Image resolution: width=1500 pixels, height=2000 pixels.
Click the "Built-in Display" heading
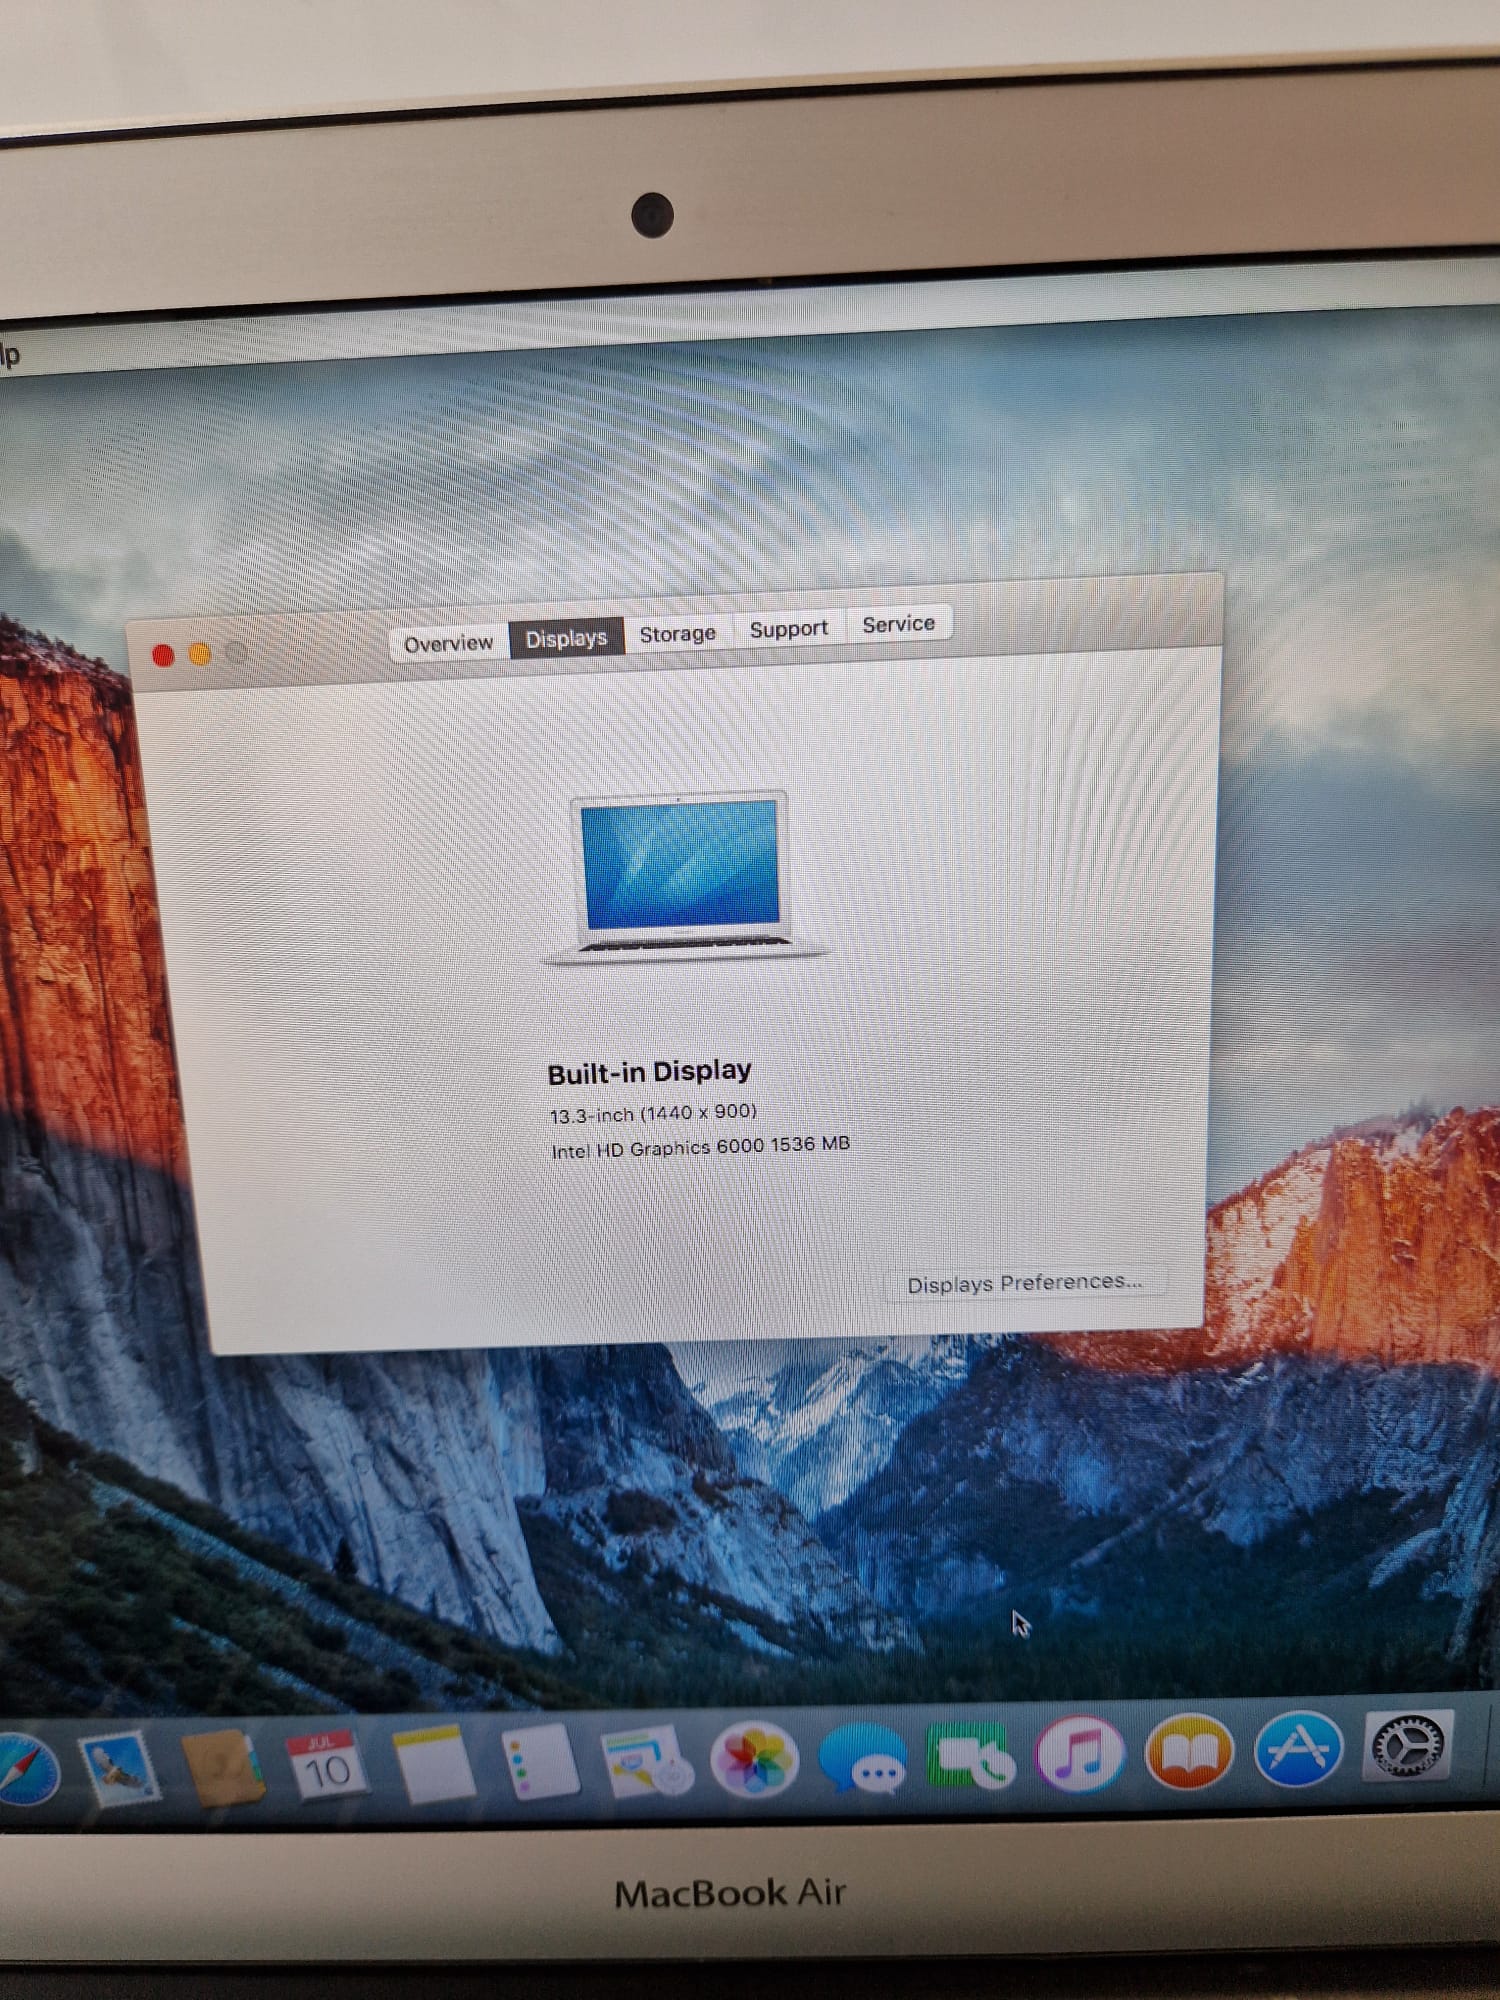click(650, 1072)
